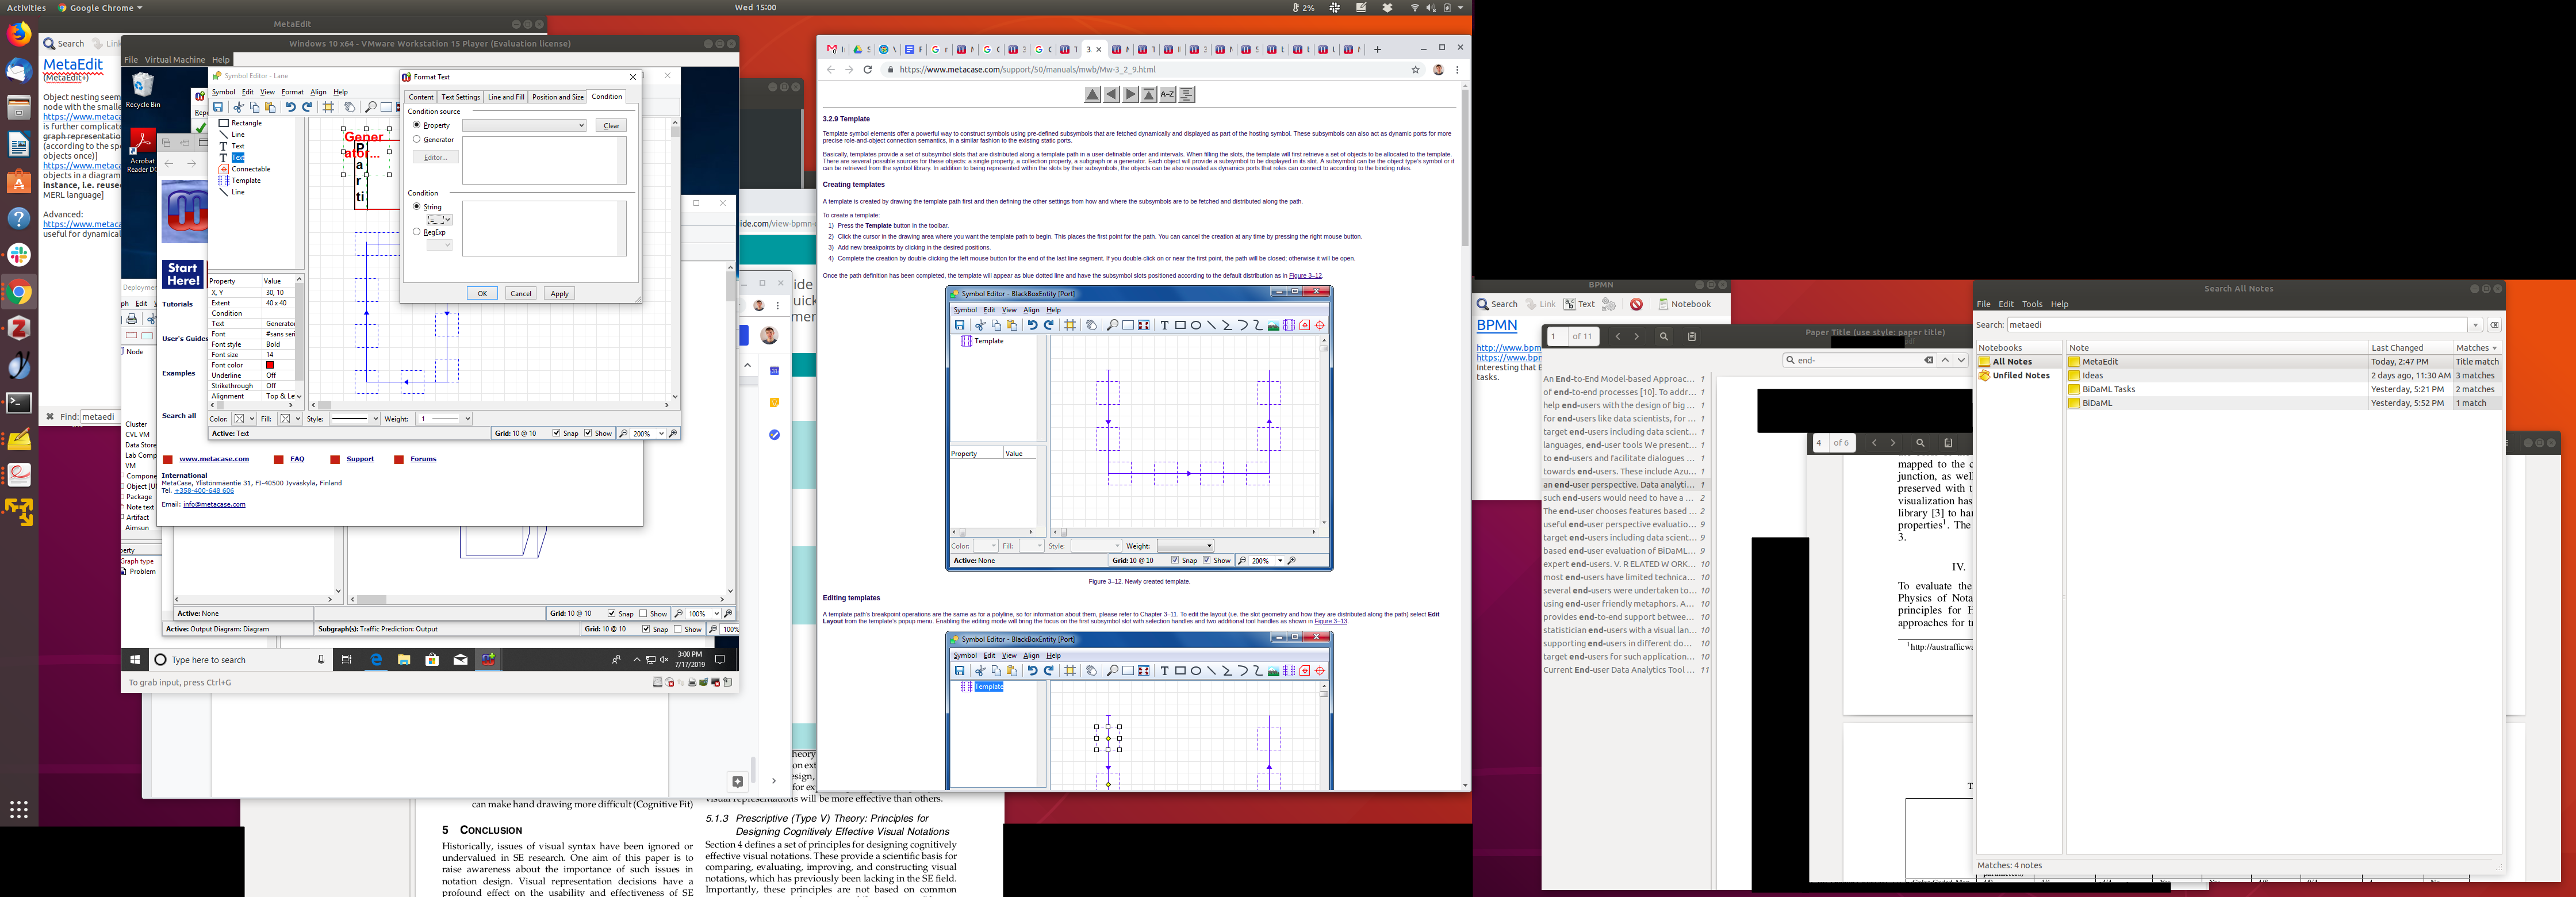Screen dimensions: 2576x897
Task: Click the Clear button beside Property
Action: pos(611,126)
